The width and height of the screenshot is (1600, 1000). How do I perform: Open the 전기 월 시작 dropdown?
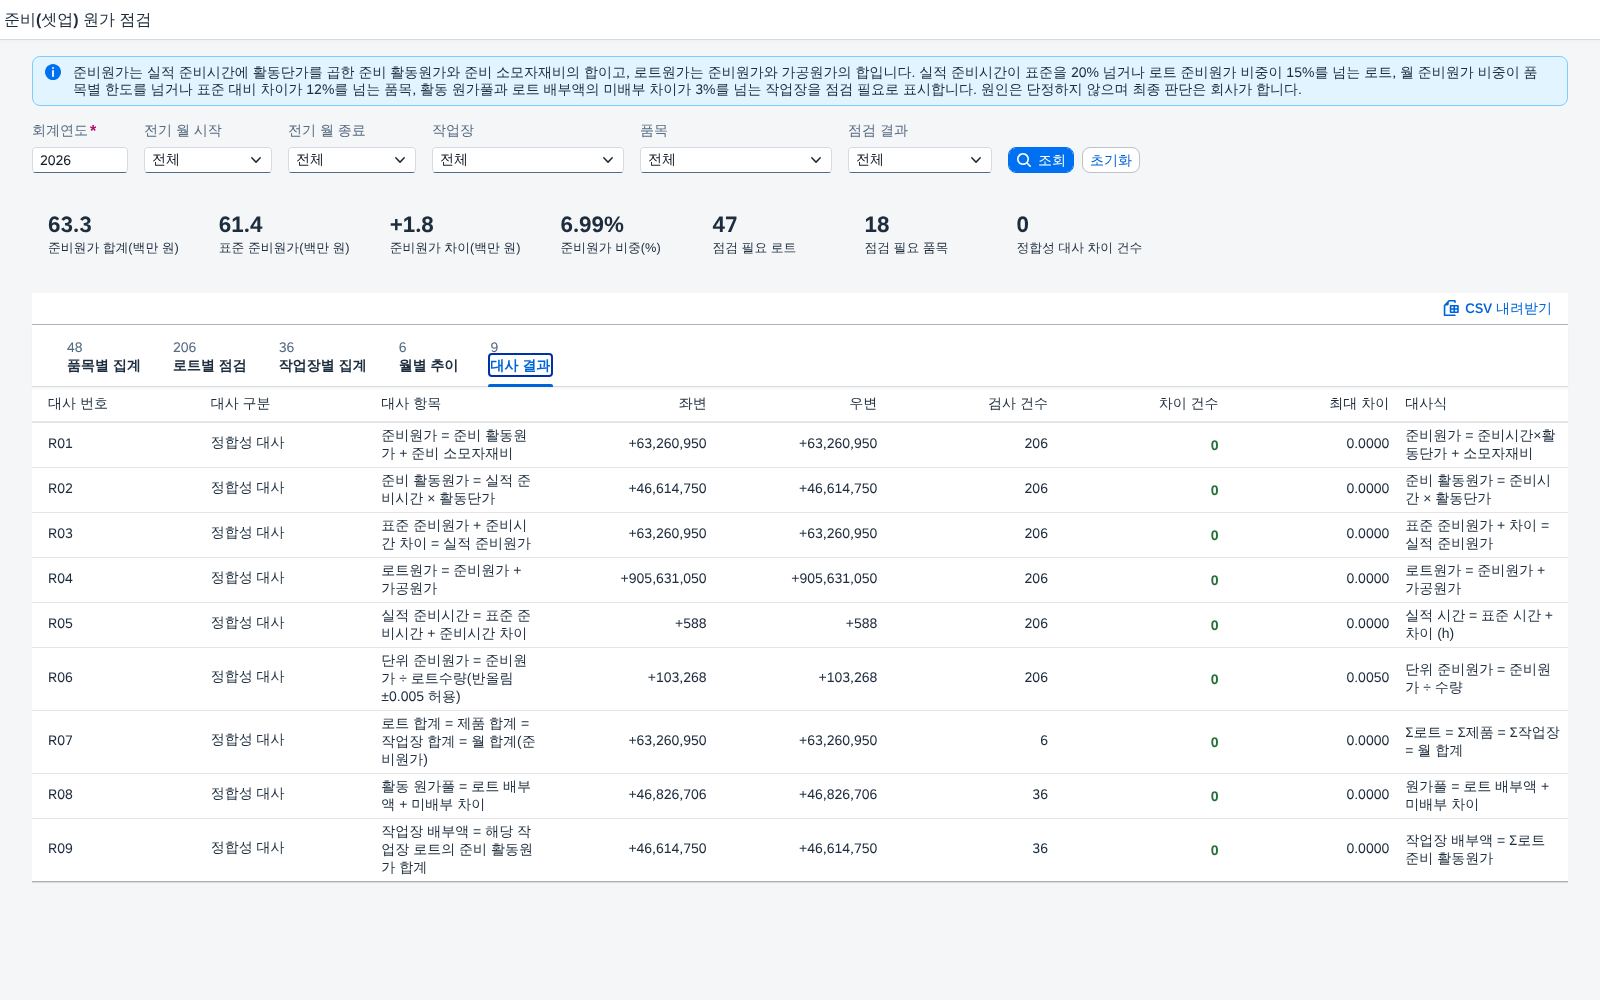208,160
